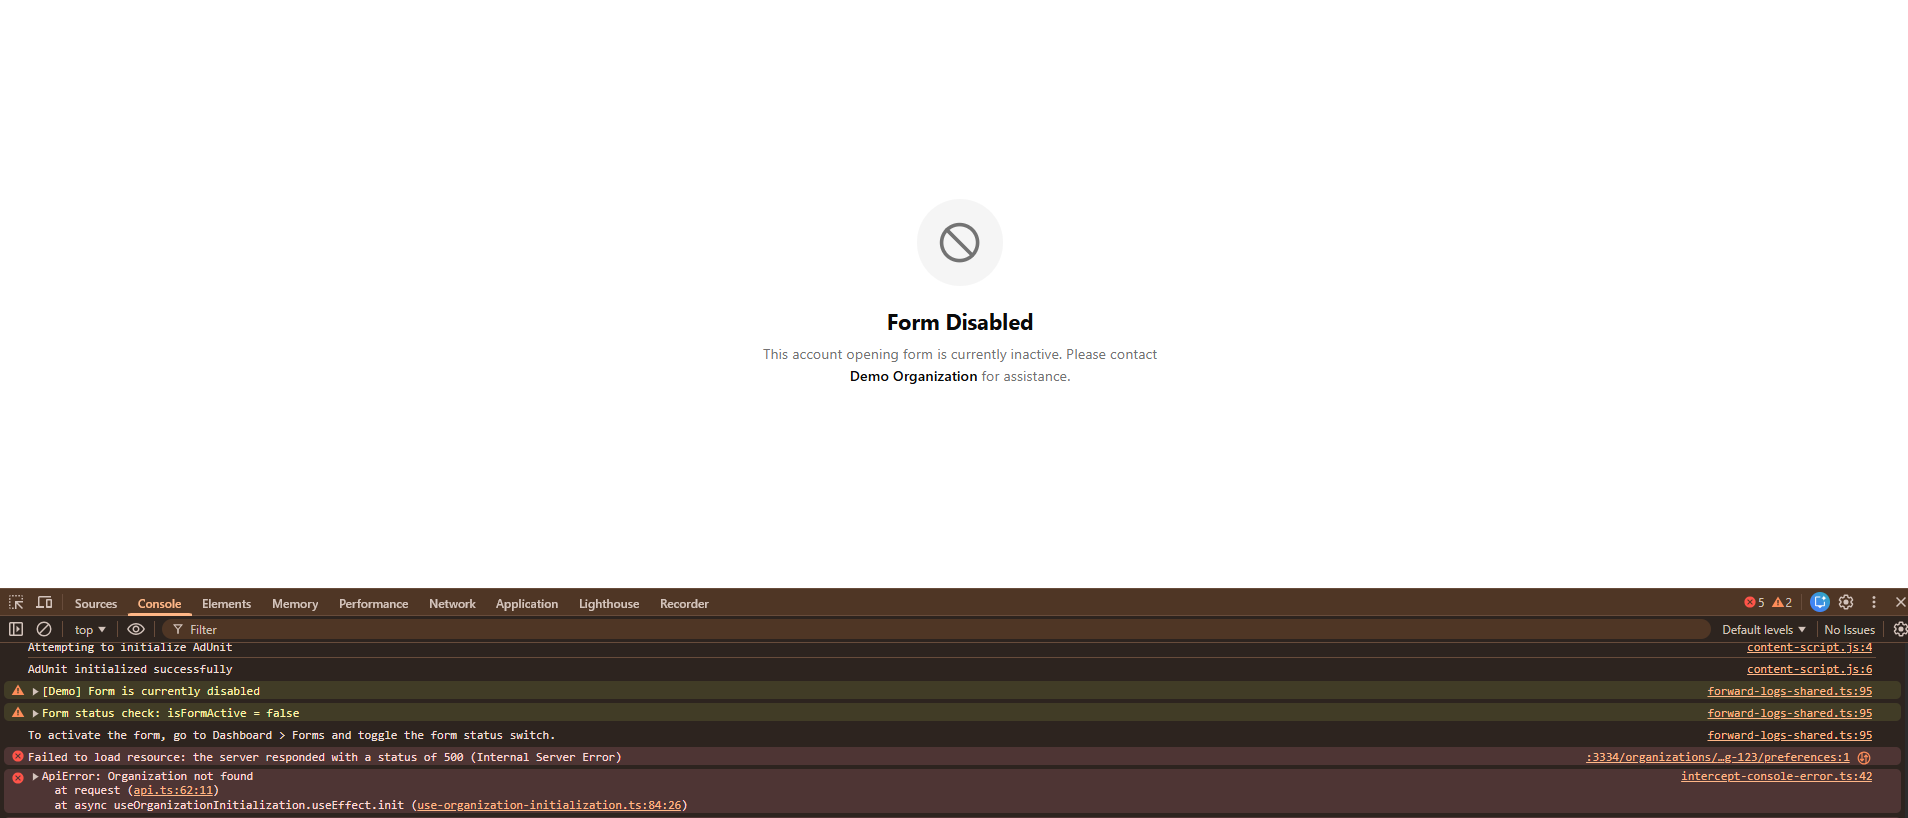This screenshot has width=1908, height=818.
Task: Expand '[Demo] Form is currently disabled' warning
Action: 35,692
